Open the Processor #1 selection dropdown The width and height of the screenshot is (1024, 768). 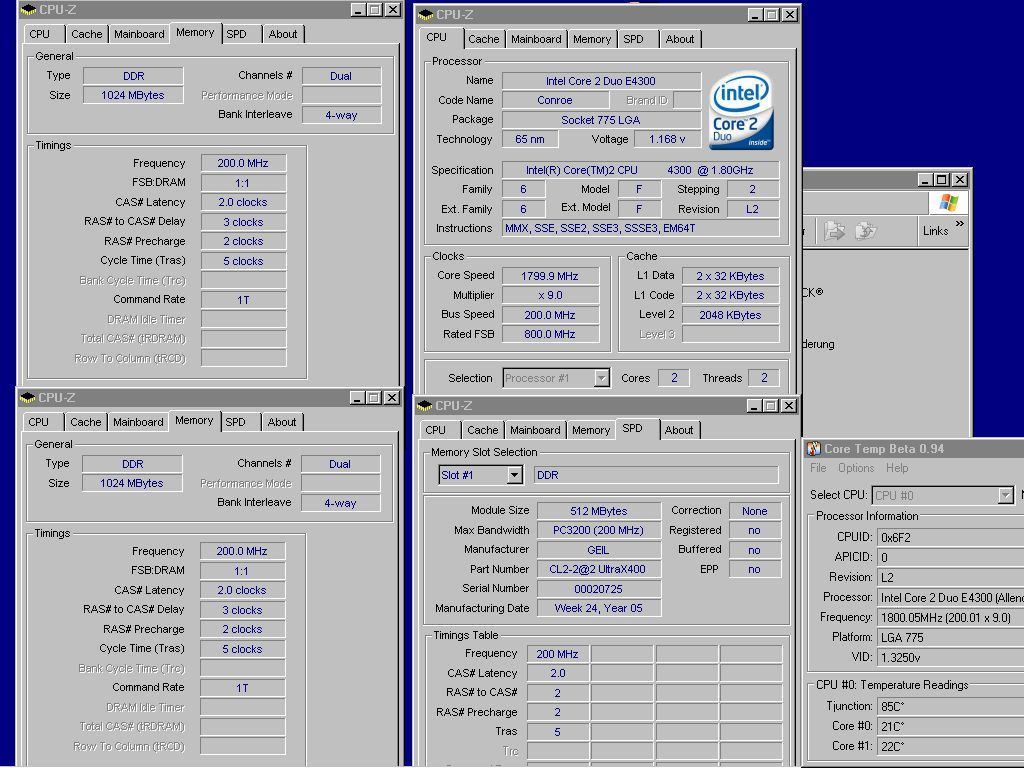[x=601, y=378]
